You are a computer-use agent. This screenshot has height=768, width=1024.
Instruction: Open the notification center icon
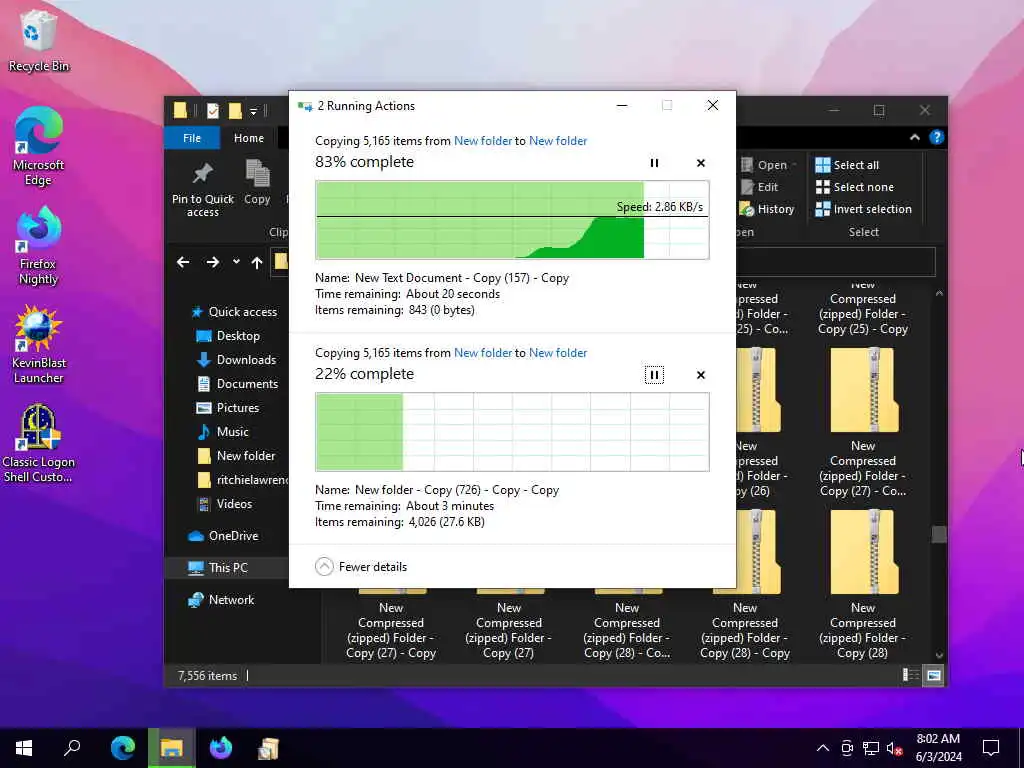click(x=991, y=748)
